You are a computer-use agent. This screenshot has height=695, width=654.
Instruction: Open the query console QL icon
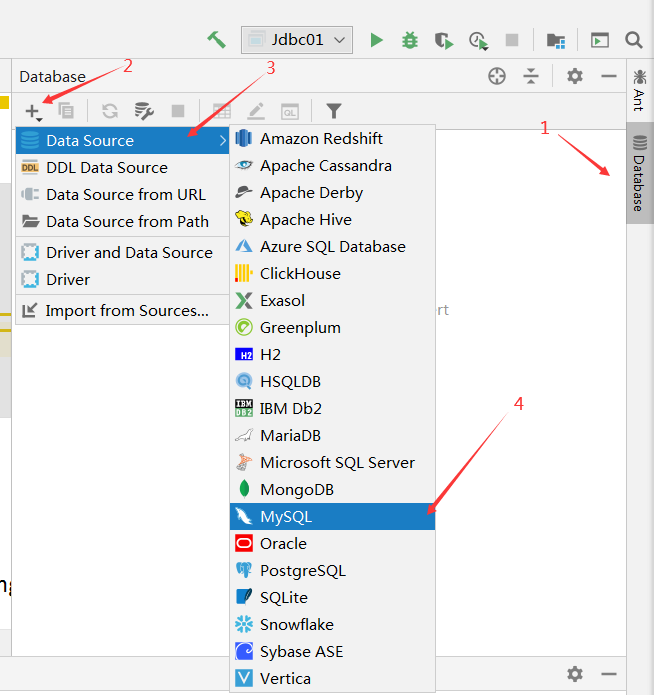point(290,111)
